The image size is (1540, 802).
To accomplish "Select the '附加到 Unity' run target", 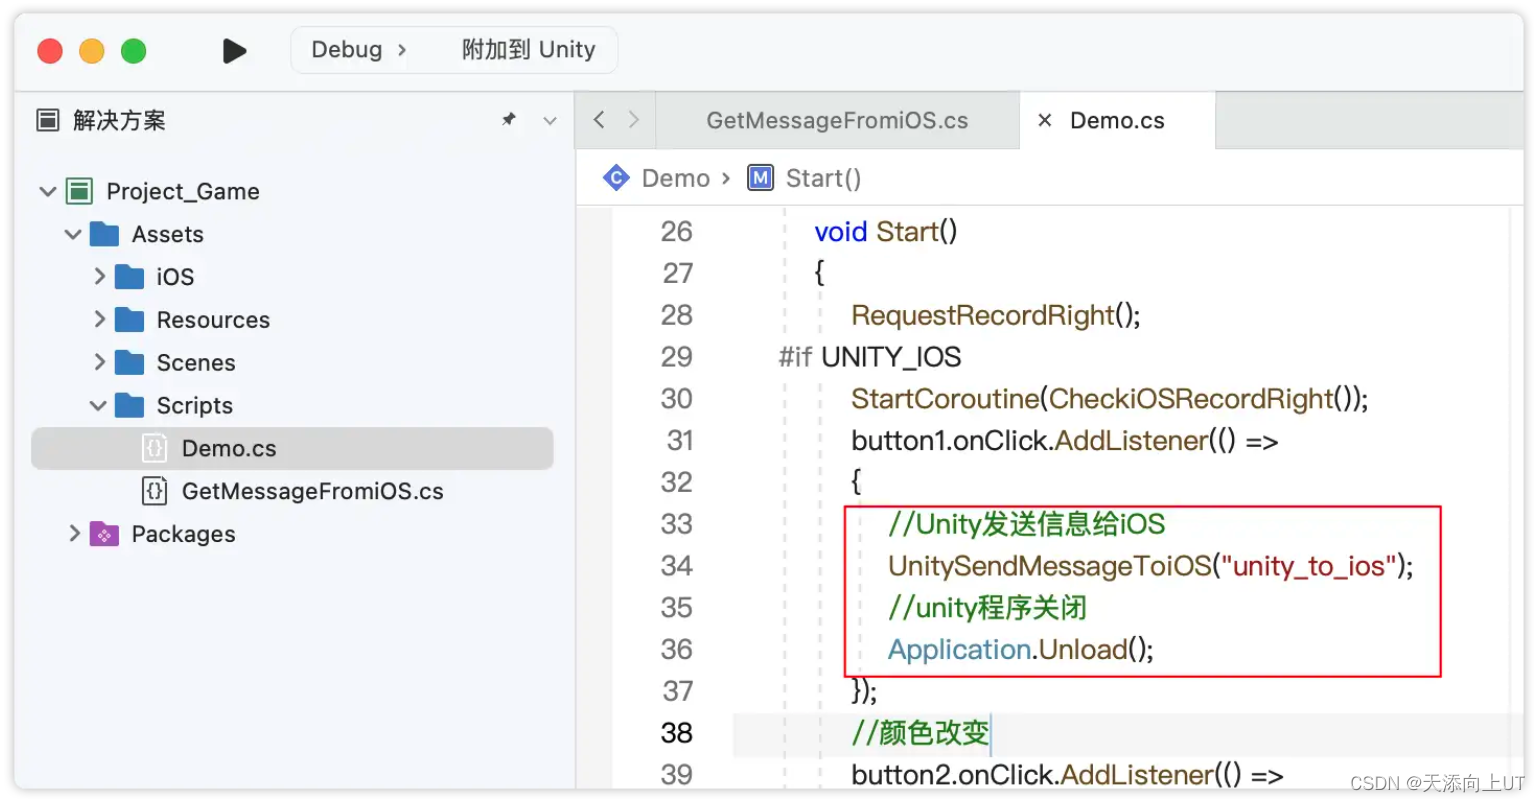I will tap(528, 50).
